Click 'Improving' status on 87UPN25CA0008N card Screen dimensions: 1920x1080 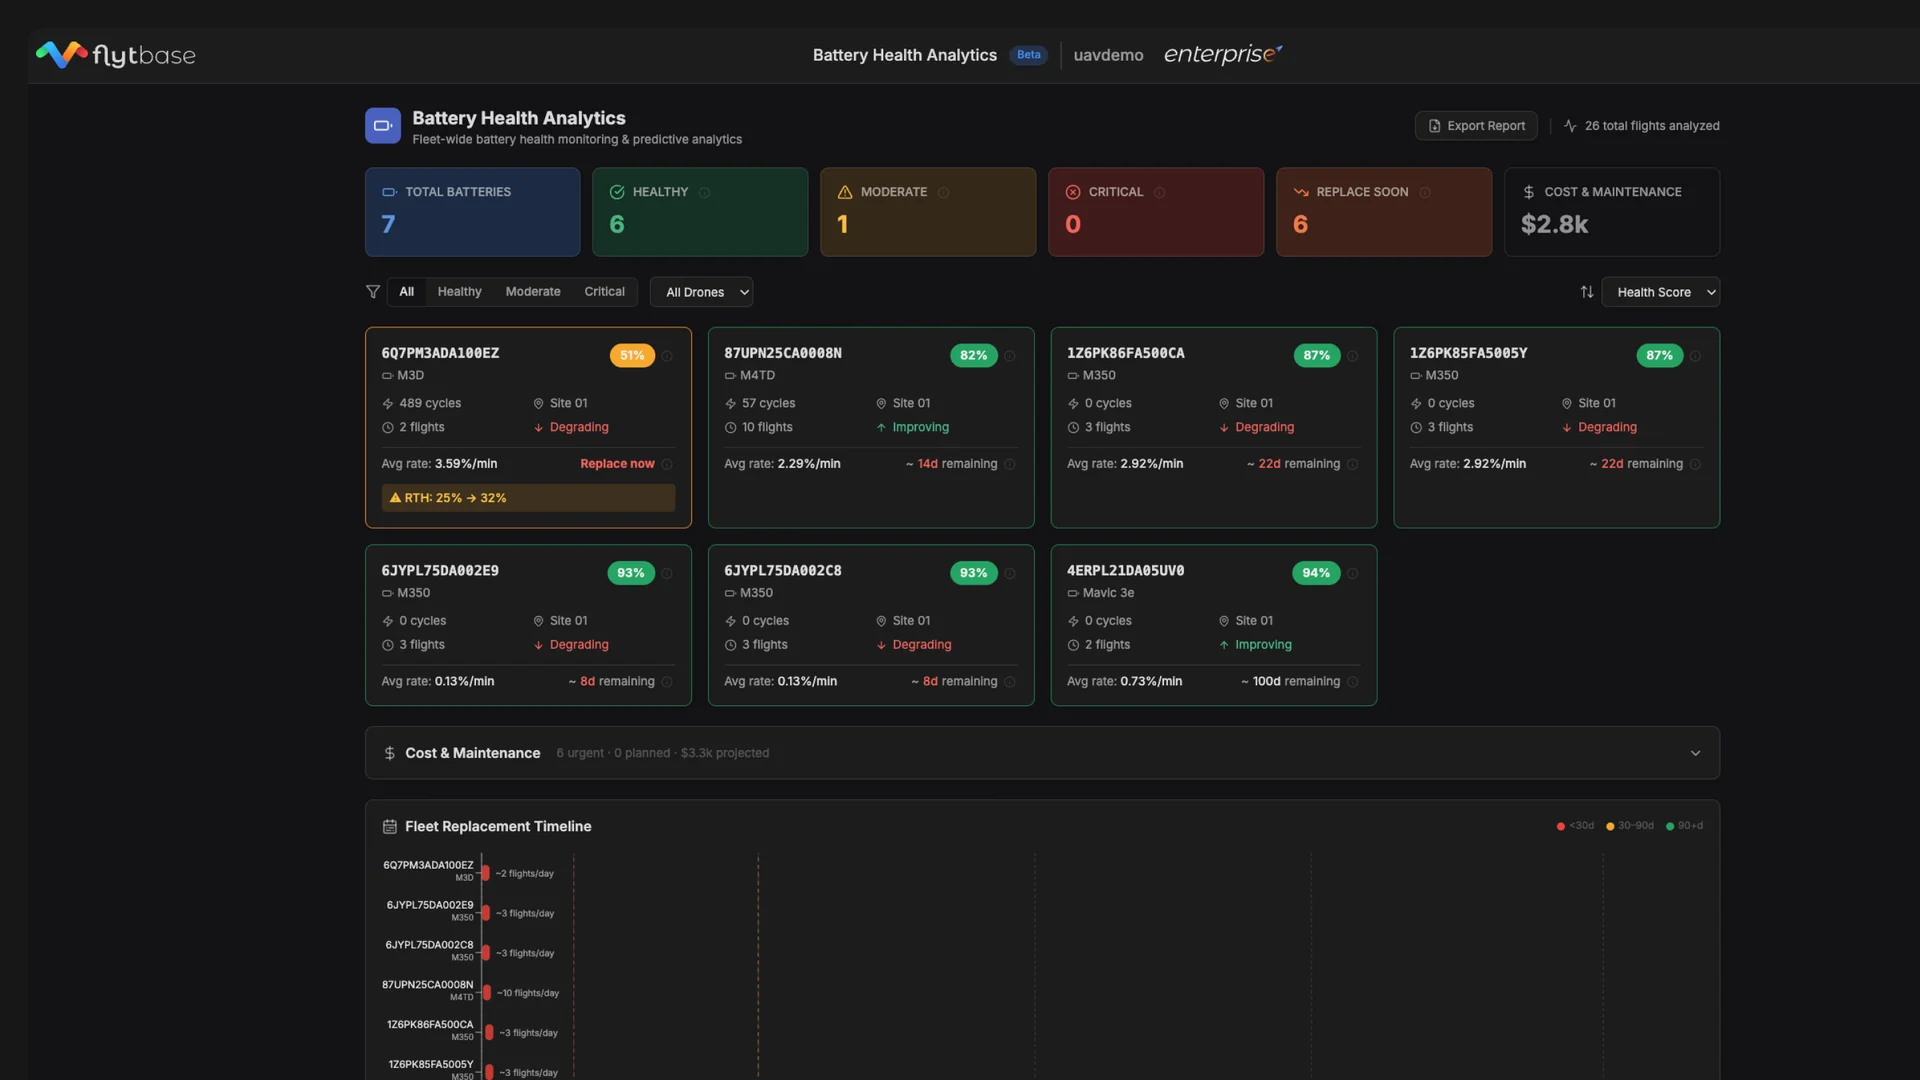pos(920,428)
